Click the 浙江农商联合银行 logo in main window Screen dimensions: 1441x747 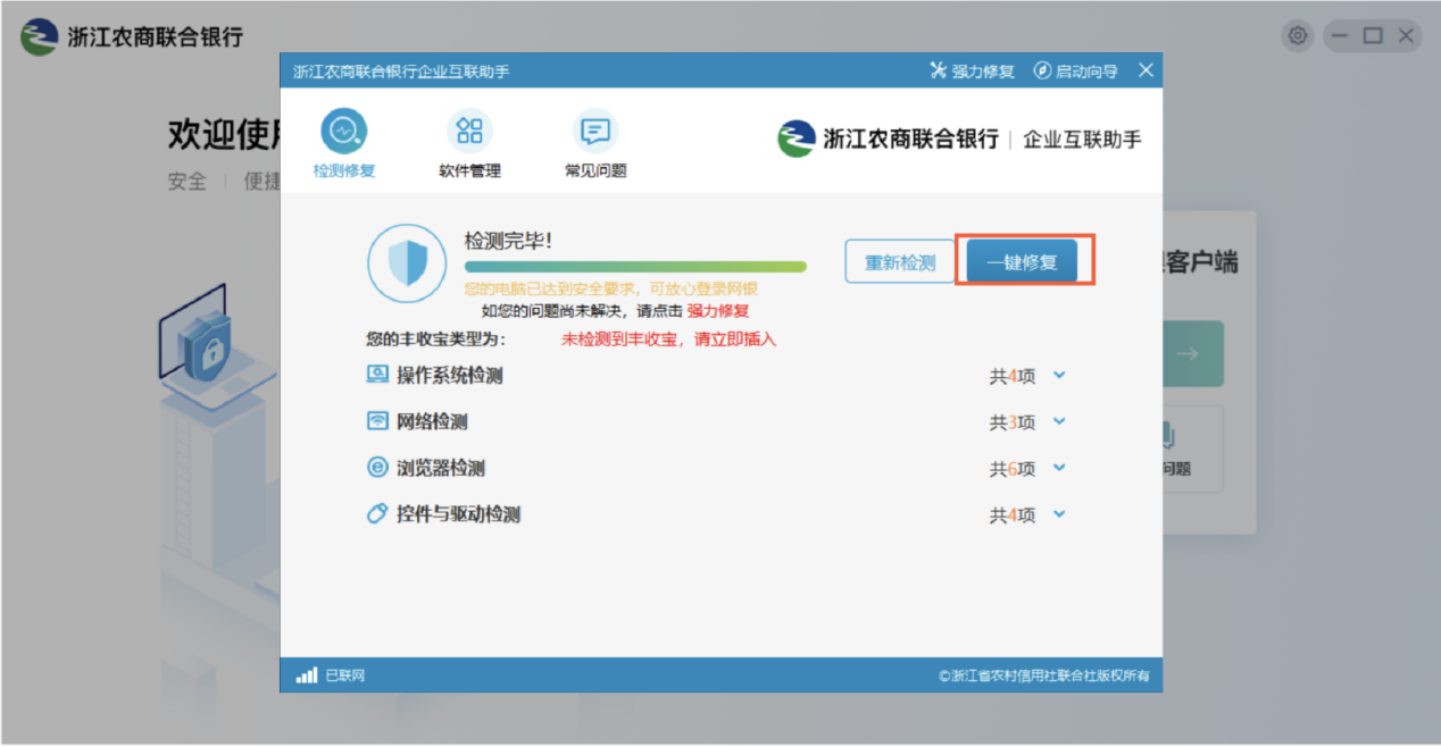click(x=132, y=37)
